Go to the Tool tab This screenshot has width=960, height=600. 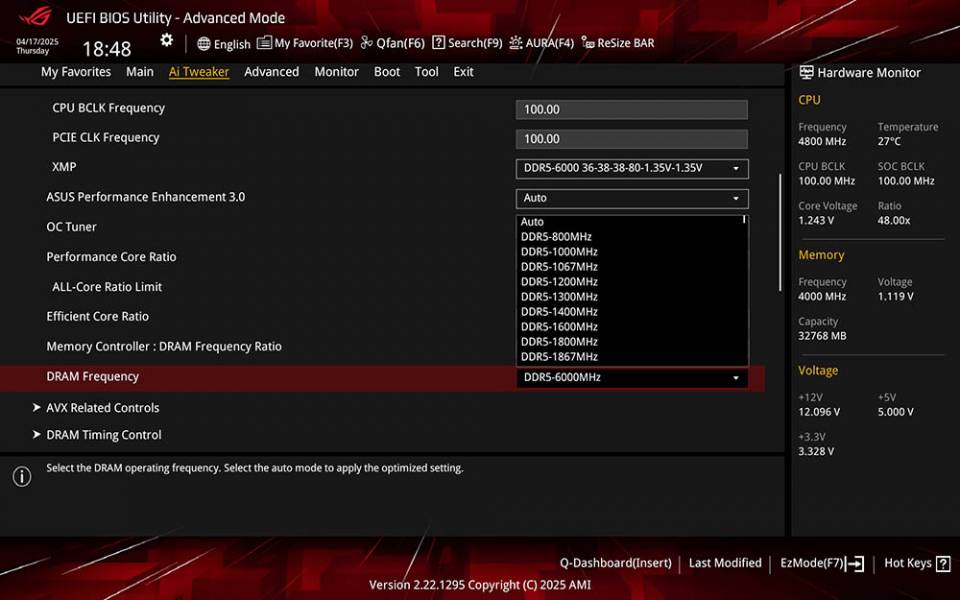point(426,72)
